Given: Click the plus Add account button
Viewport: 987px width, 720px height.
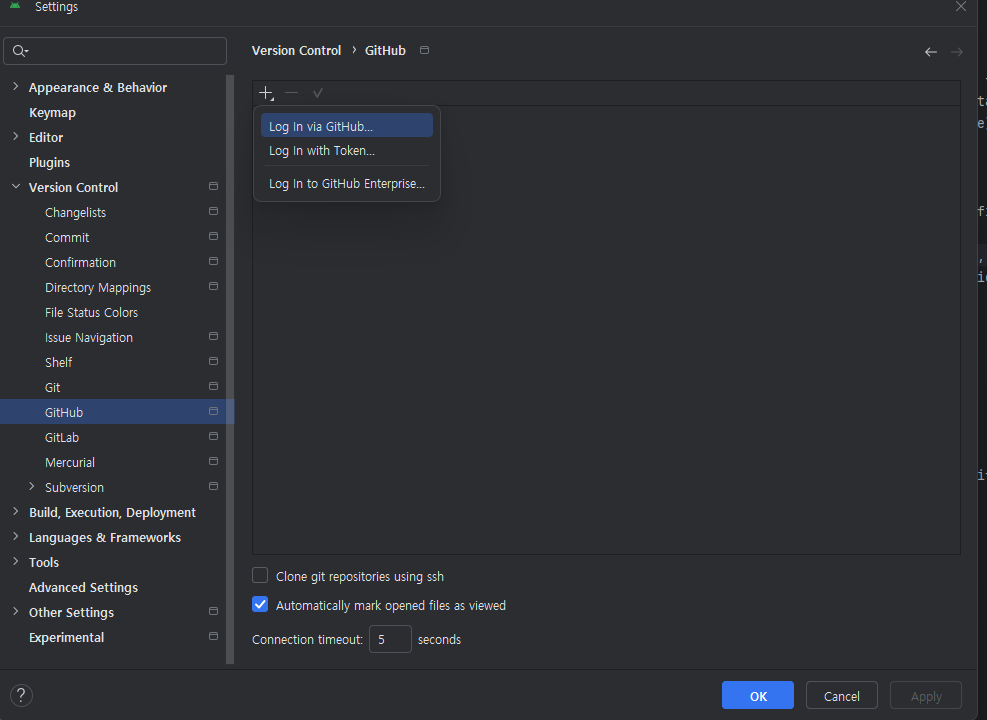Looking at the screenshot, I should click(x=266, y=94).
